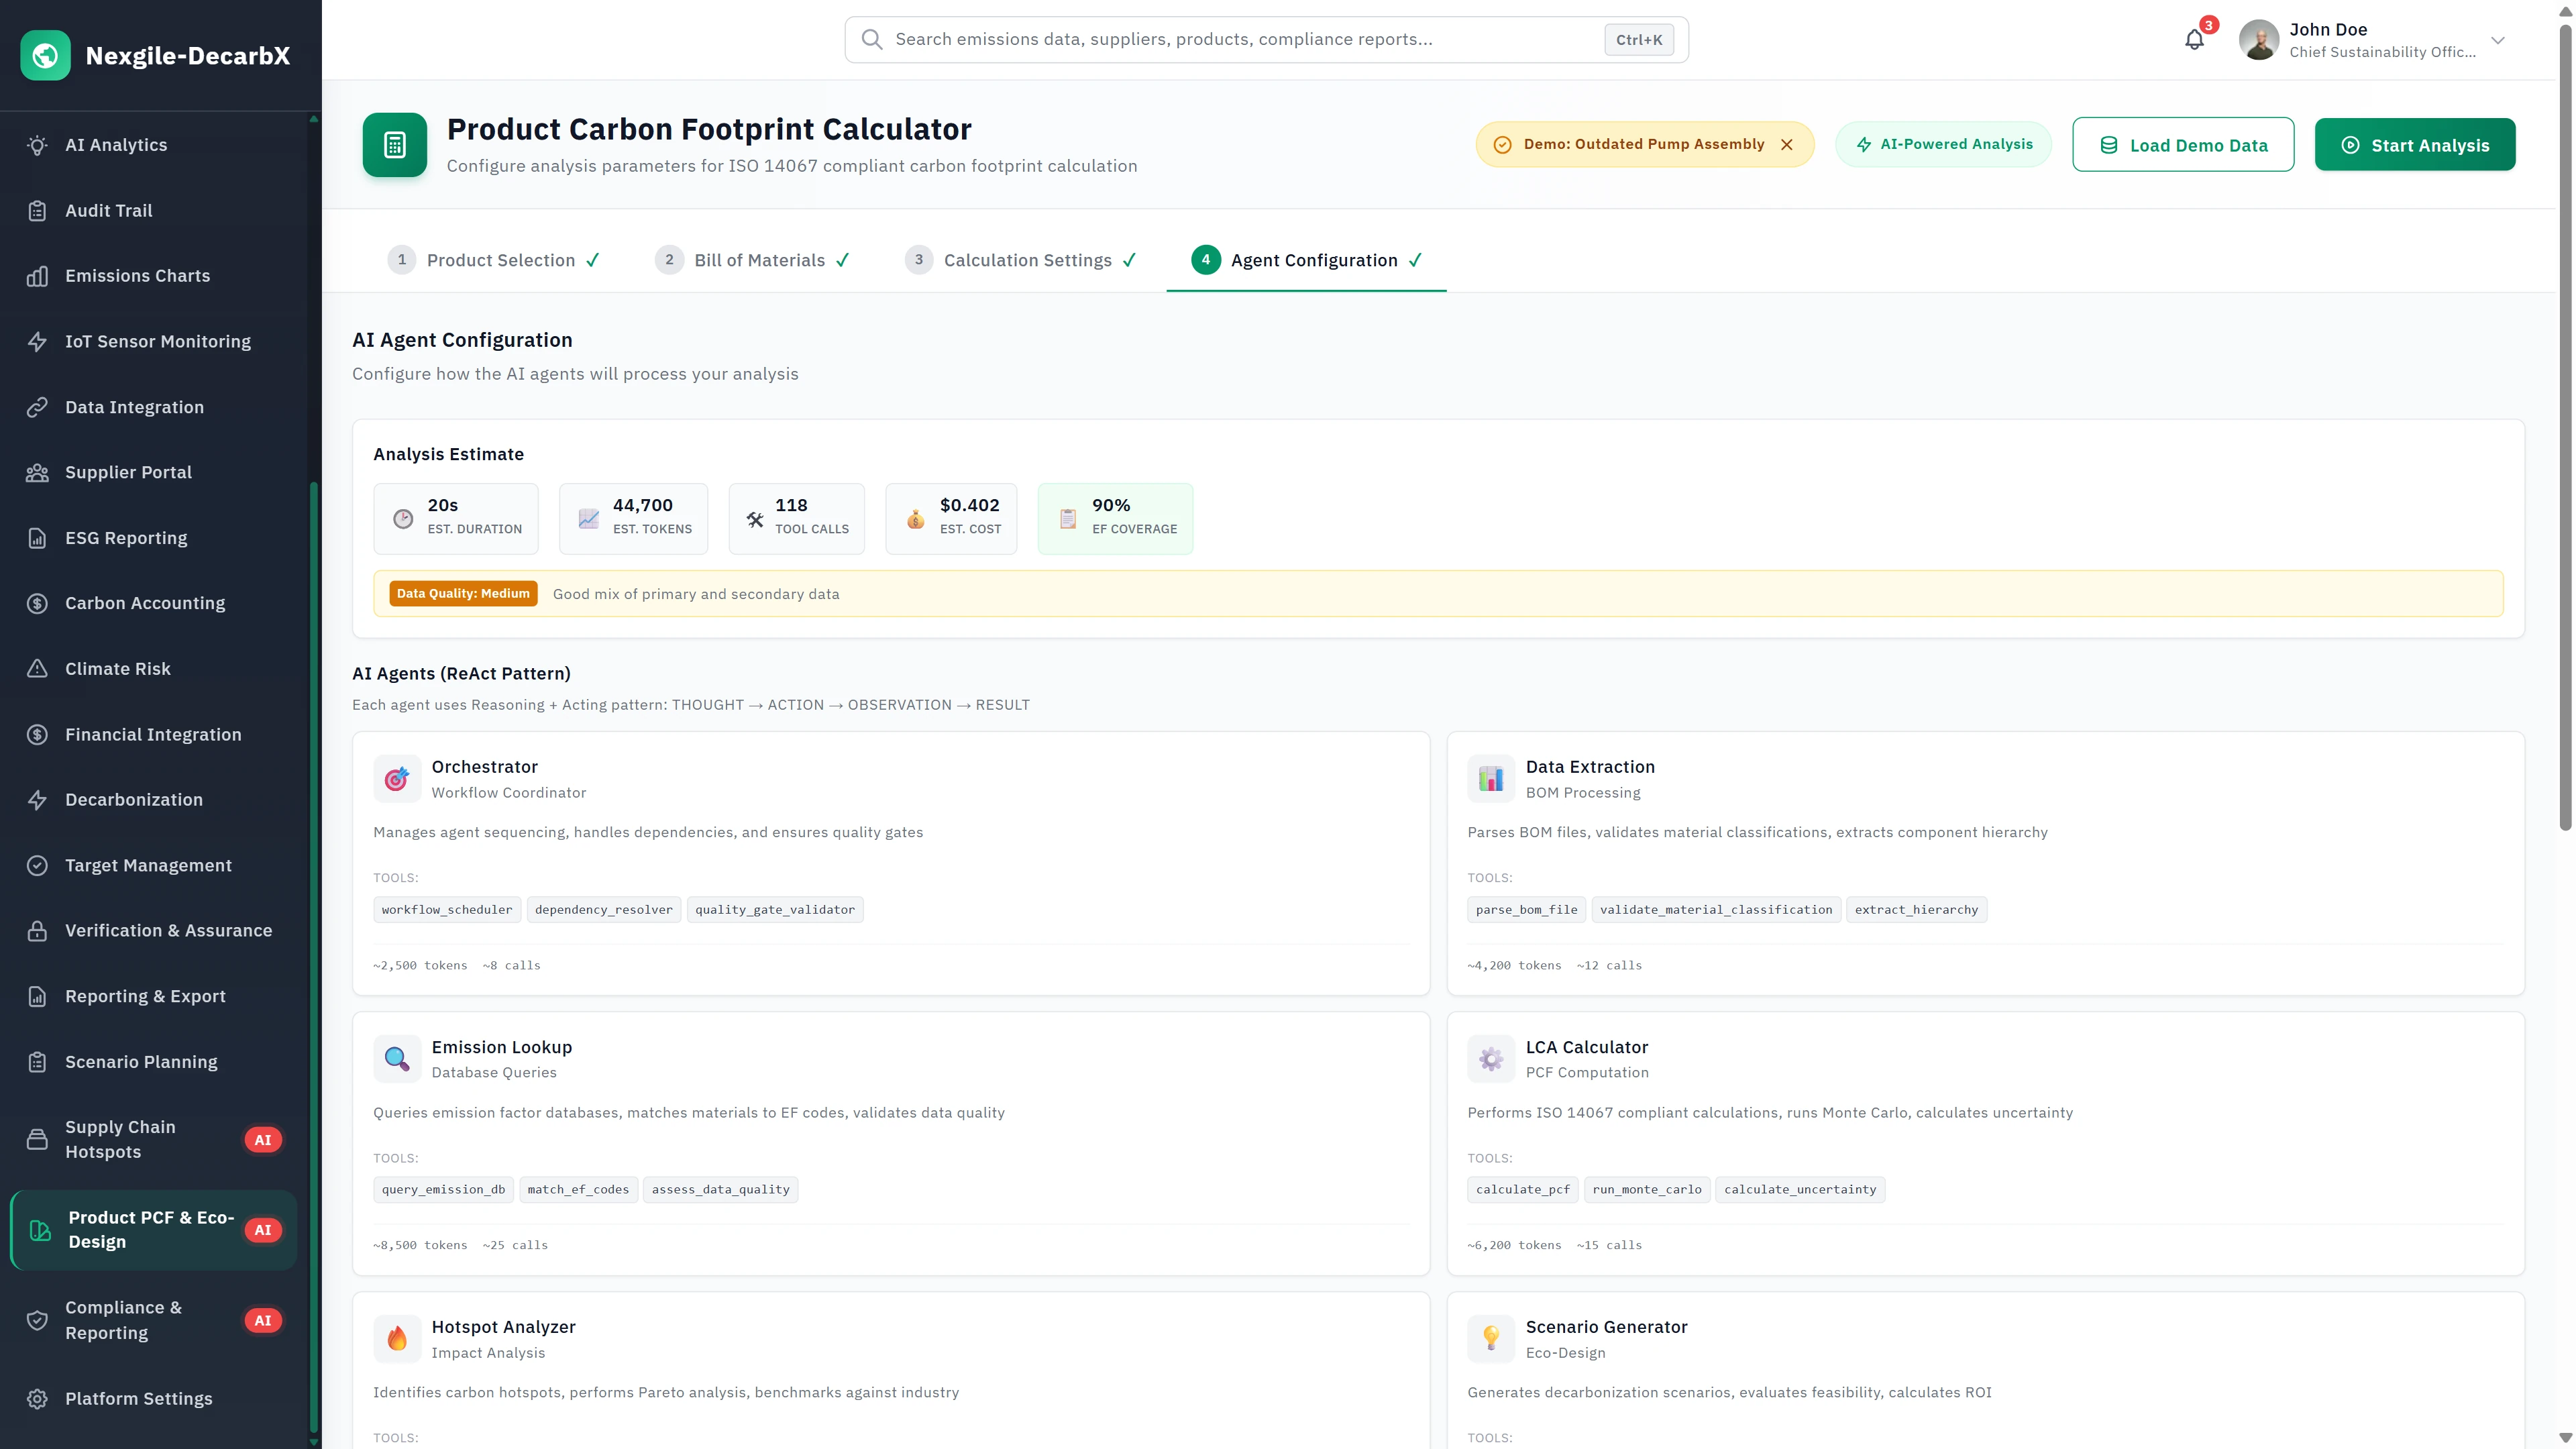Click Load Demo Data
Screen dimensions: 2576x1449
(x=2183, y=144)
